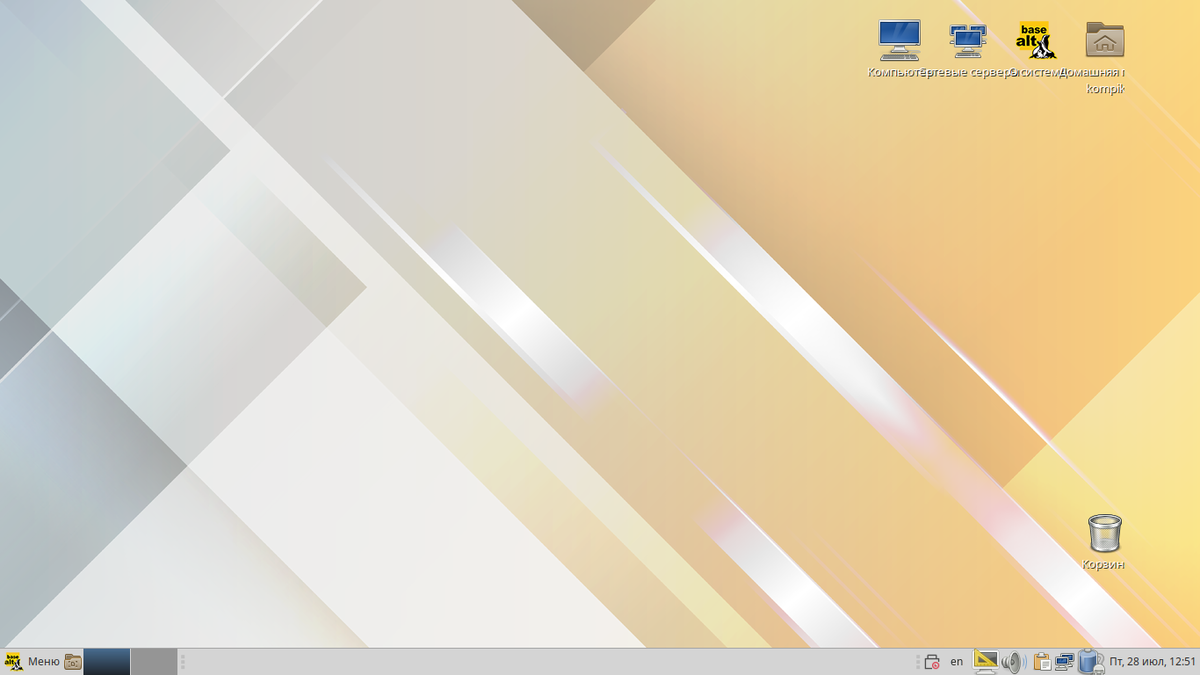Change keyboard layout via en indicator

pyautogui.click(x=957, y=661)
